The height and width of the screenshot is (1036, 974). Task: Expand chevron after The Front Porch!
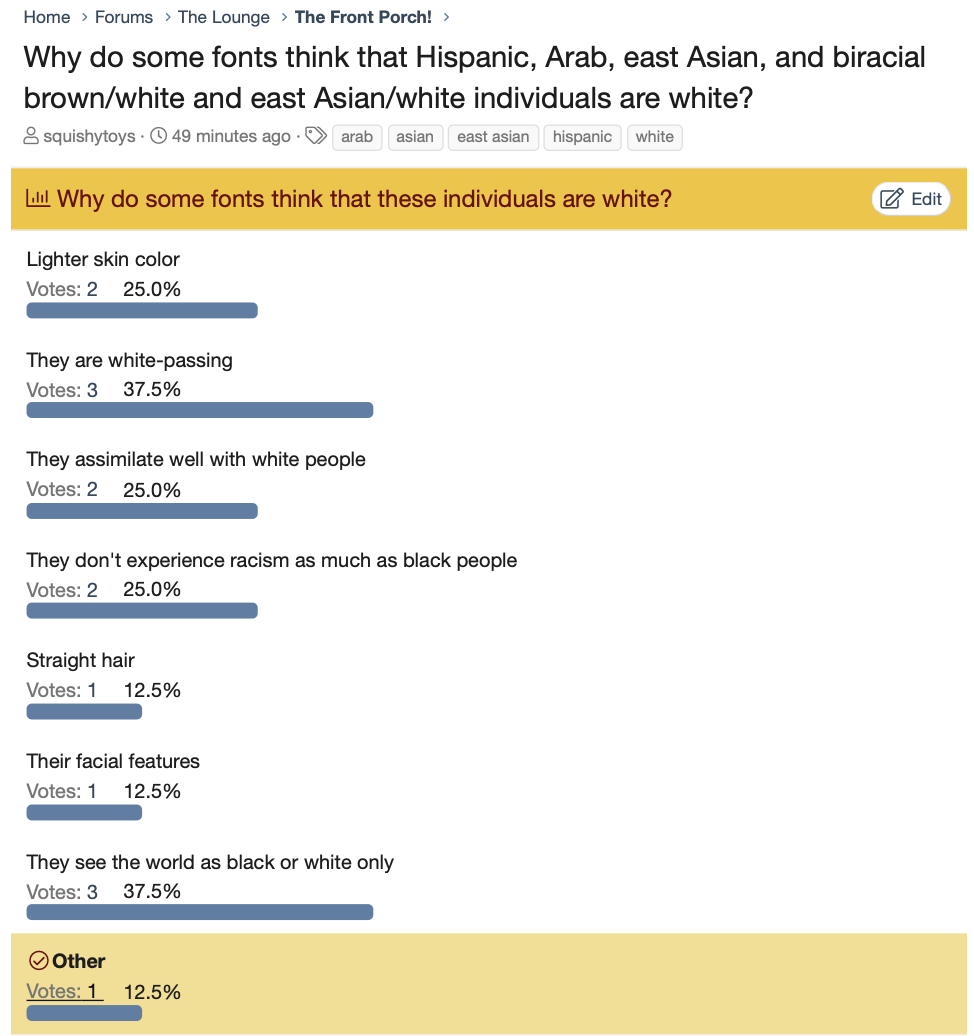[446, 17]
